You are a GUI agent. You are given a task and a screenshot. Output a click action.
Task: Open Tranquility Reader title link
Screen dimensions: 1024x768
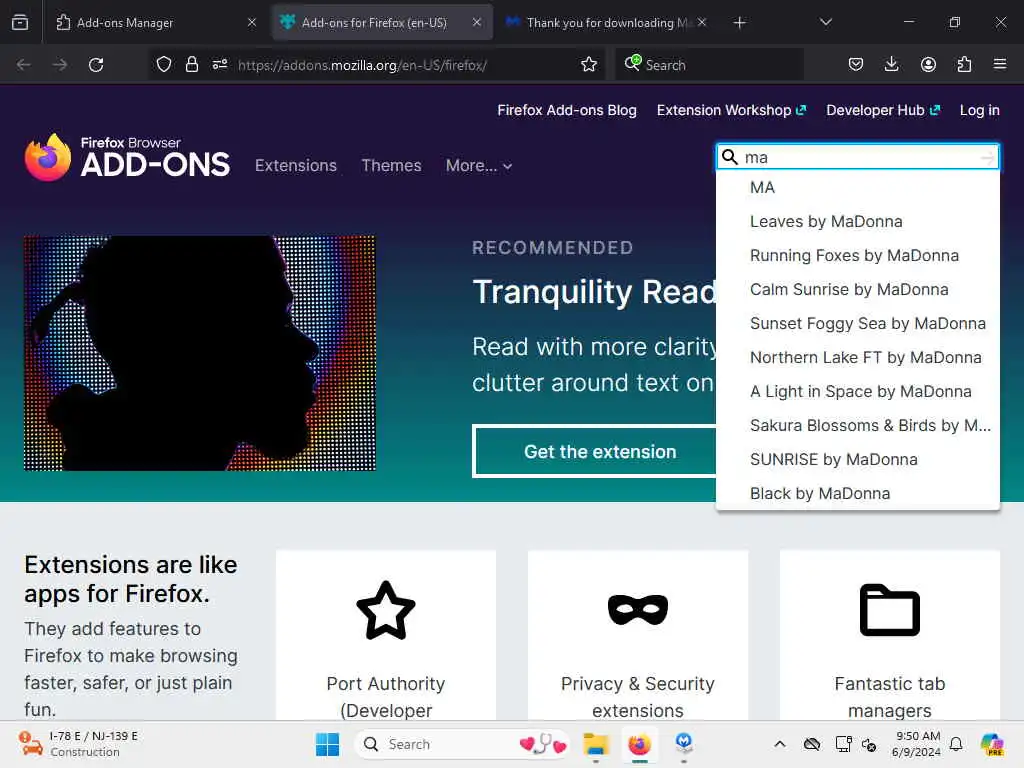click(x=594, y=292)
